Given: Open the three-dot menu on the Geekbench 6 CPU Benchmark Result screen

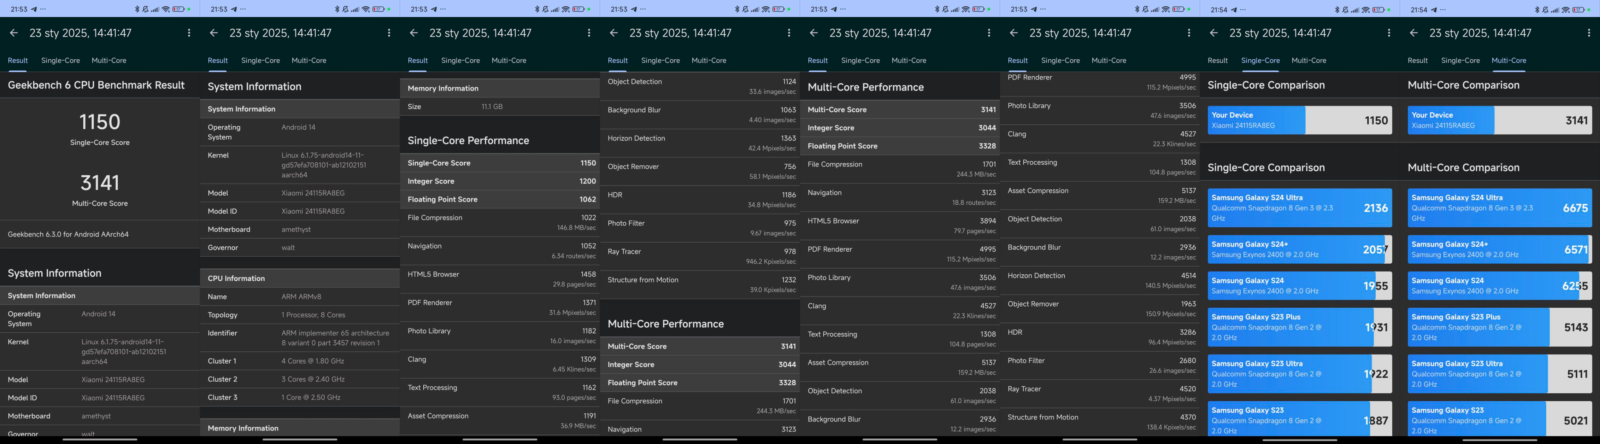Looking at the screenshot, I should [x=189, y=33].
